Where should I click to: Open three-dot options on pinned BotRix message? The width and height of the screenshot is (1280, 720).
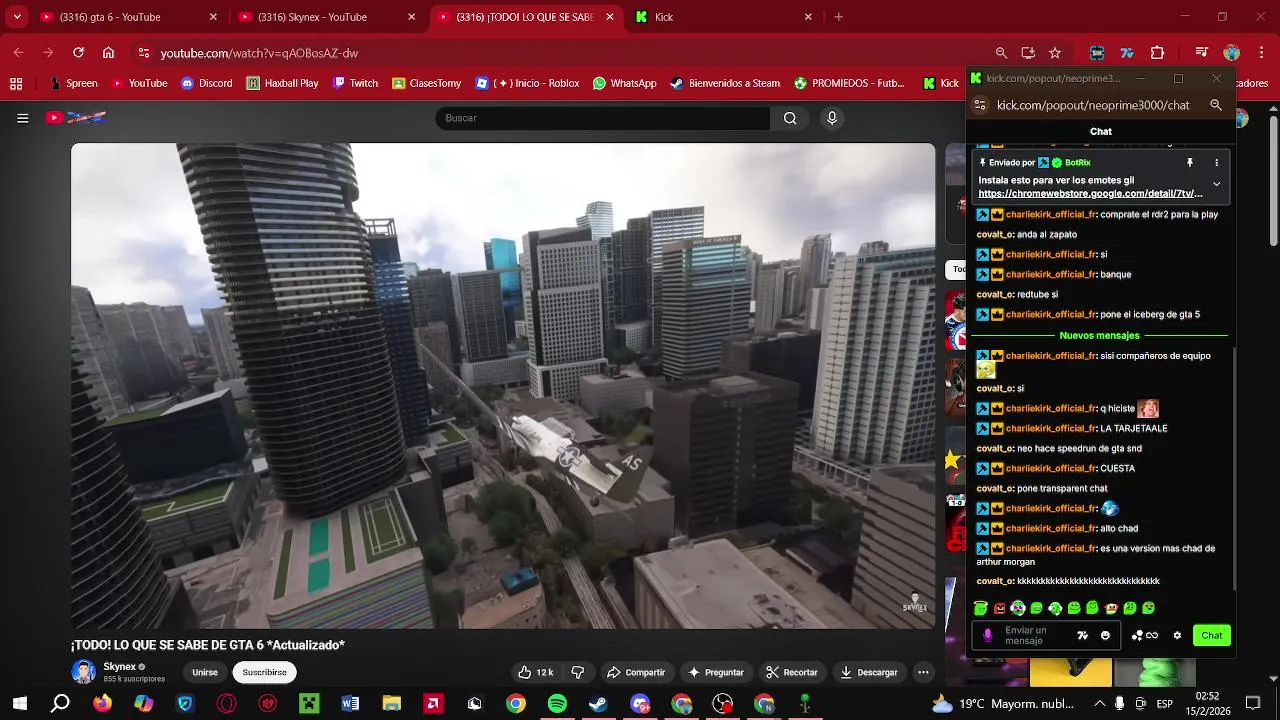(x=1217, y=163)
